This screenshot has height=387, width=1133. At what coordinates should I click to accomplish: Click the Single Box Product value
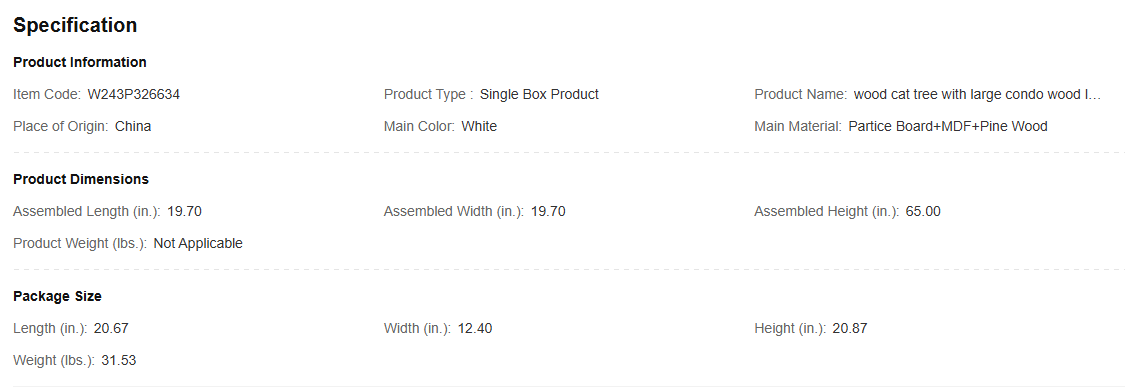pyautogui.click(x=539, y=95)
